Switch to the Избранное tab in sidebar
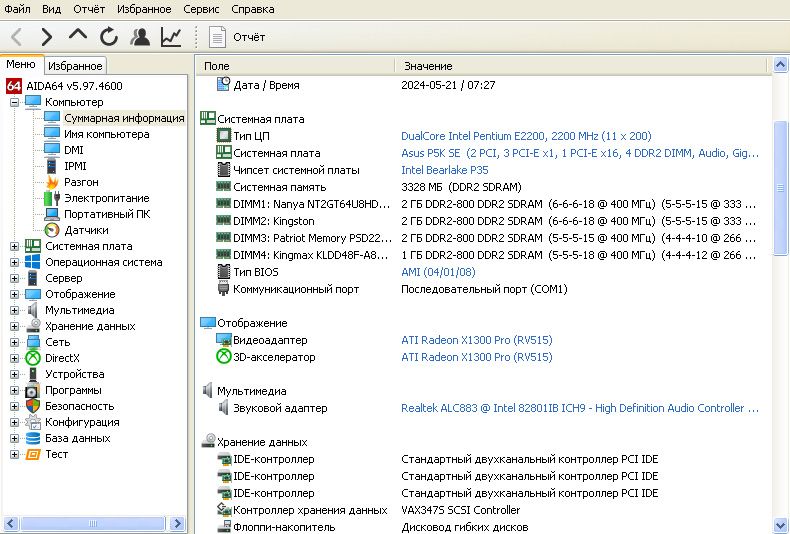Image resolution: width=790 pixels, height=534 pixels. (75, 65)
